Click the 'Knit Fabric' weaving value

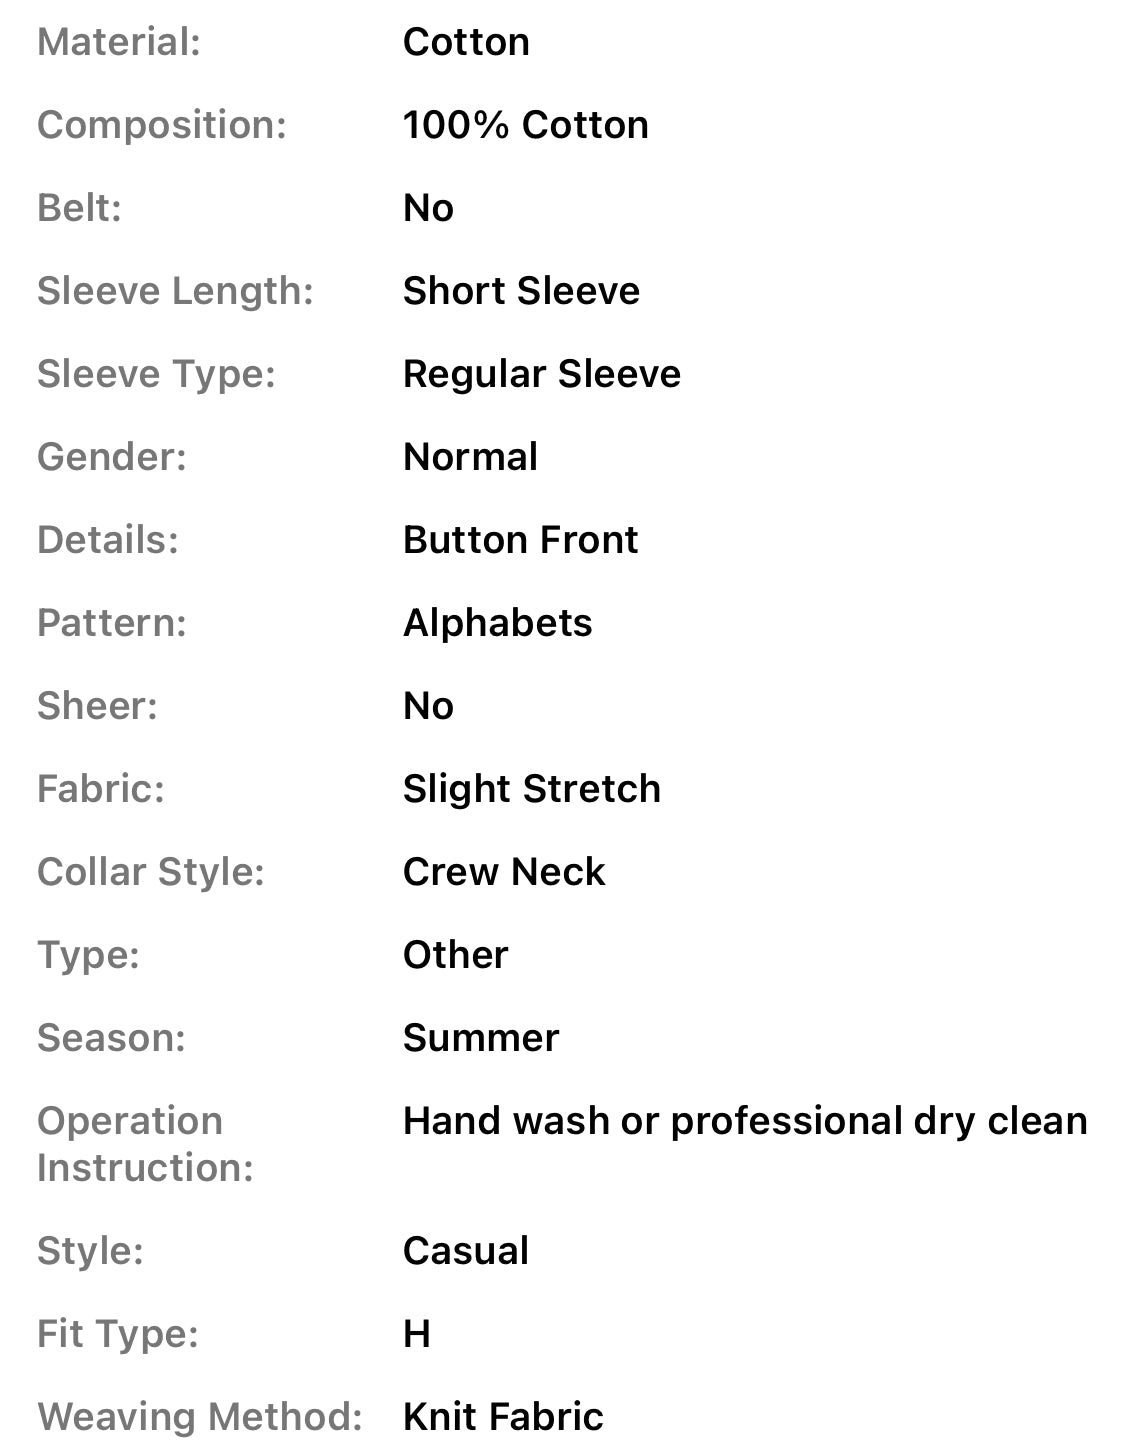click(503, 1417)
